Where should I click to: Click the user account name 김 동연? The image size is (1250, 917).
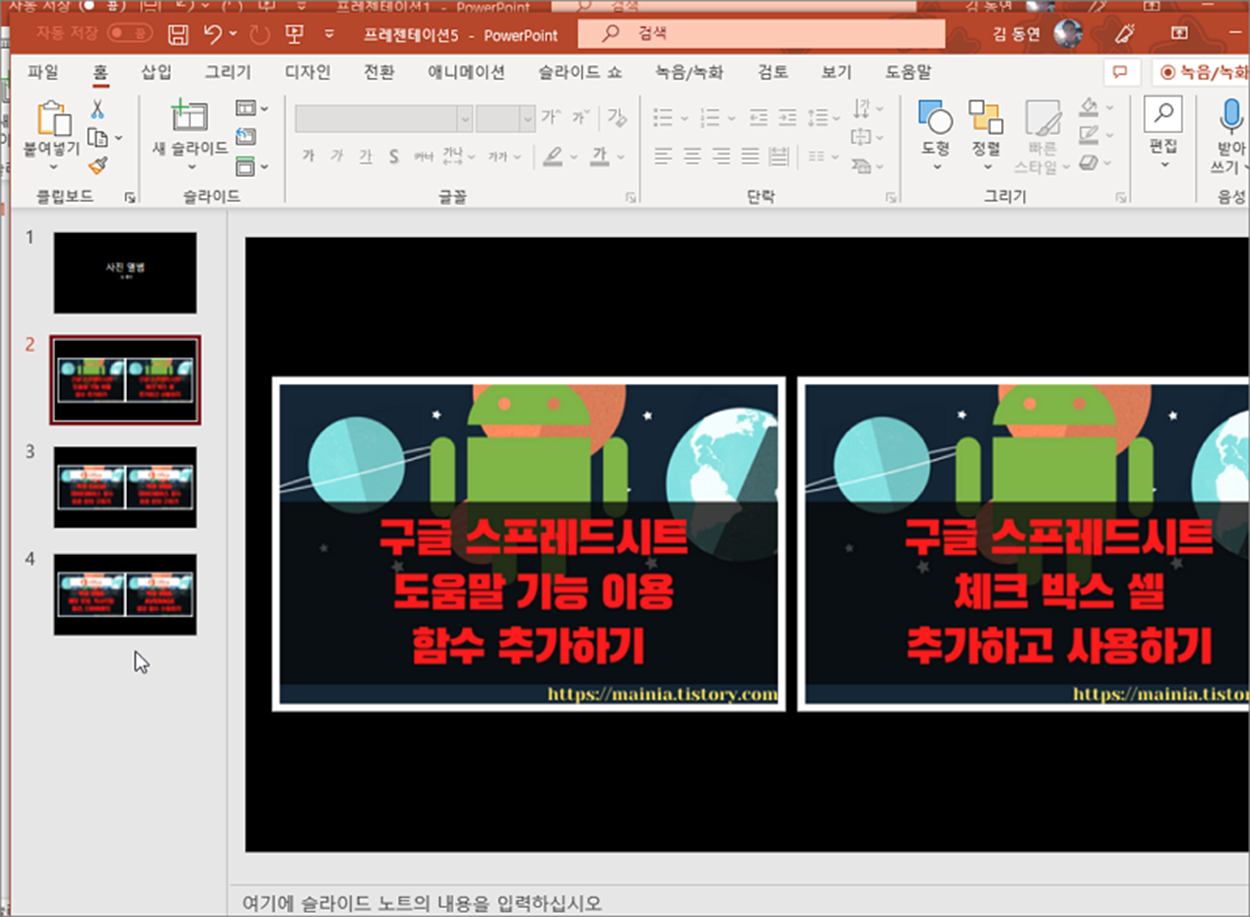click(1017, 34)
